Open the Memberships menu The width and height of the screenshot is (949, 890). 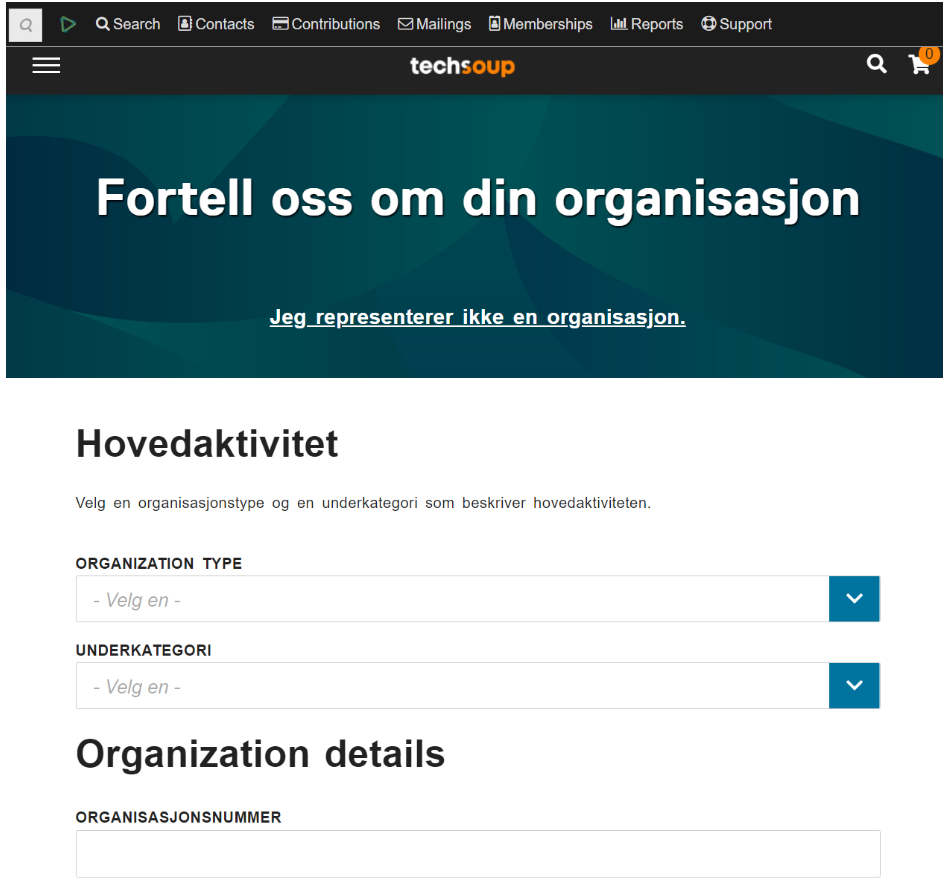point(540,23)
